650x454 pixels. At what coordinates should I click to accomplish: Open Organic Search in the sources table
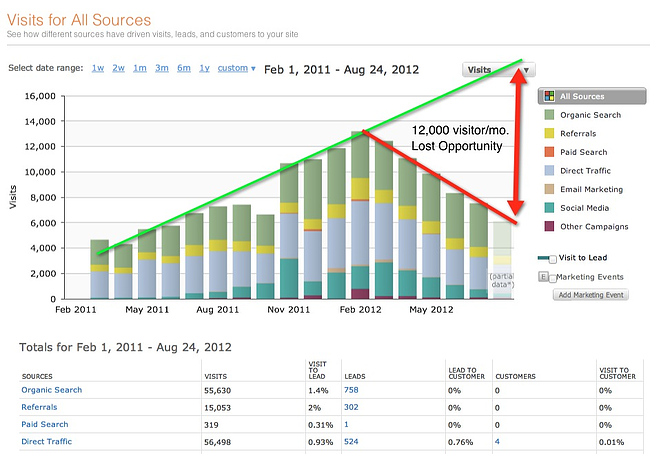click(x=52, y=390)
